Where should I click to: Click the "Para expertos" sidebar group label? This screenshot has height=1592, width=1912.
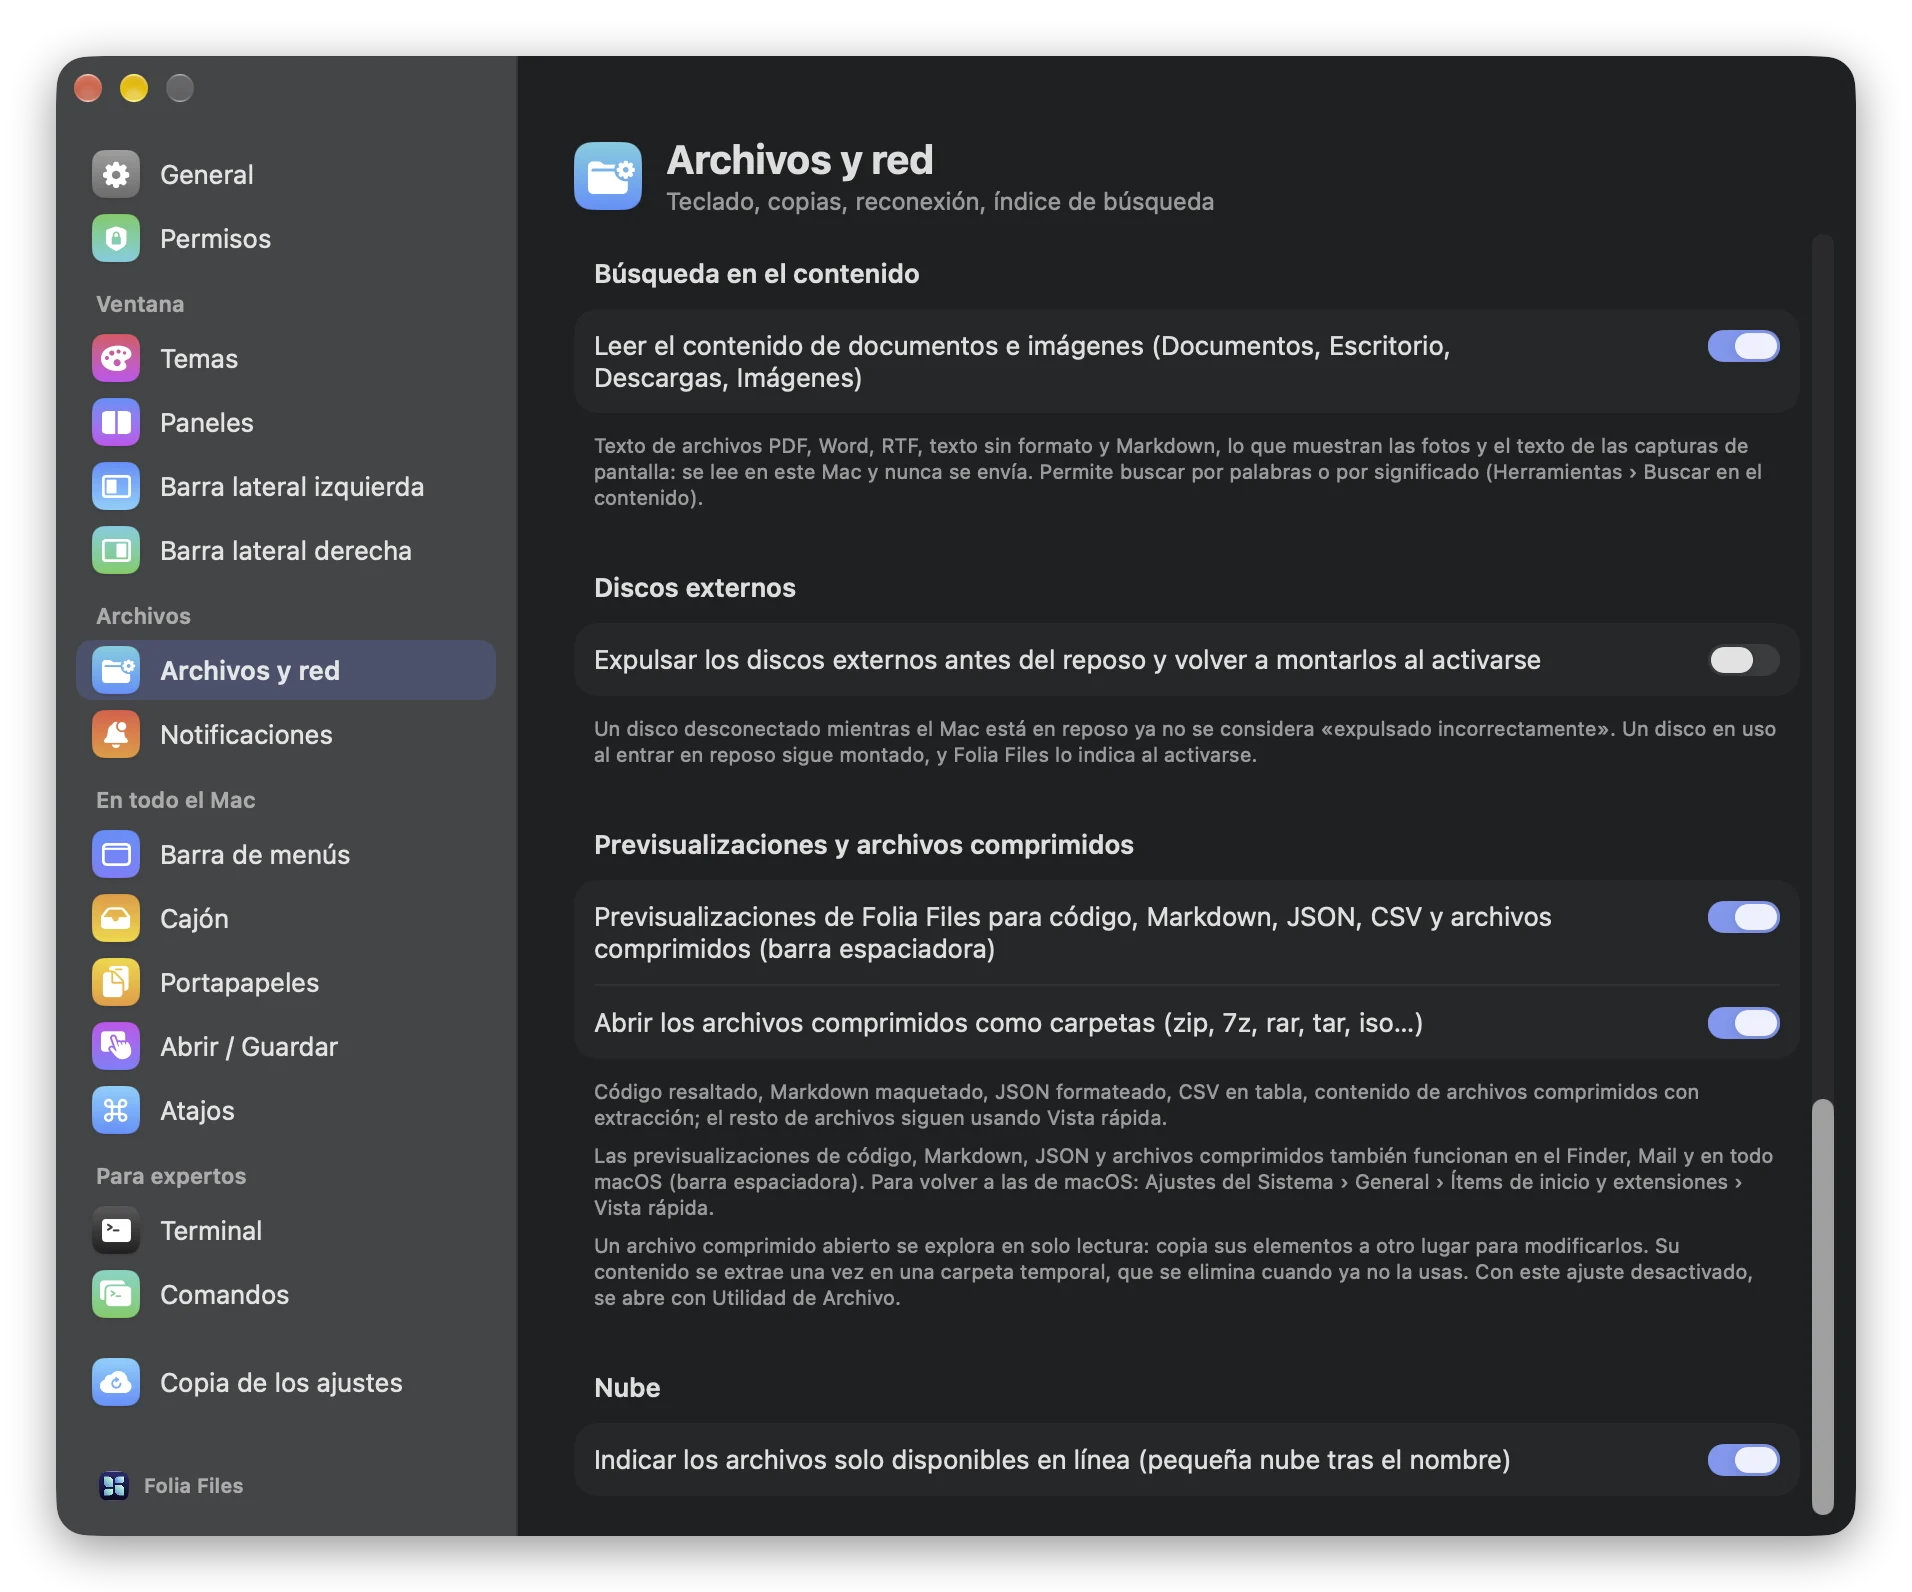(x=171, y=1176)
